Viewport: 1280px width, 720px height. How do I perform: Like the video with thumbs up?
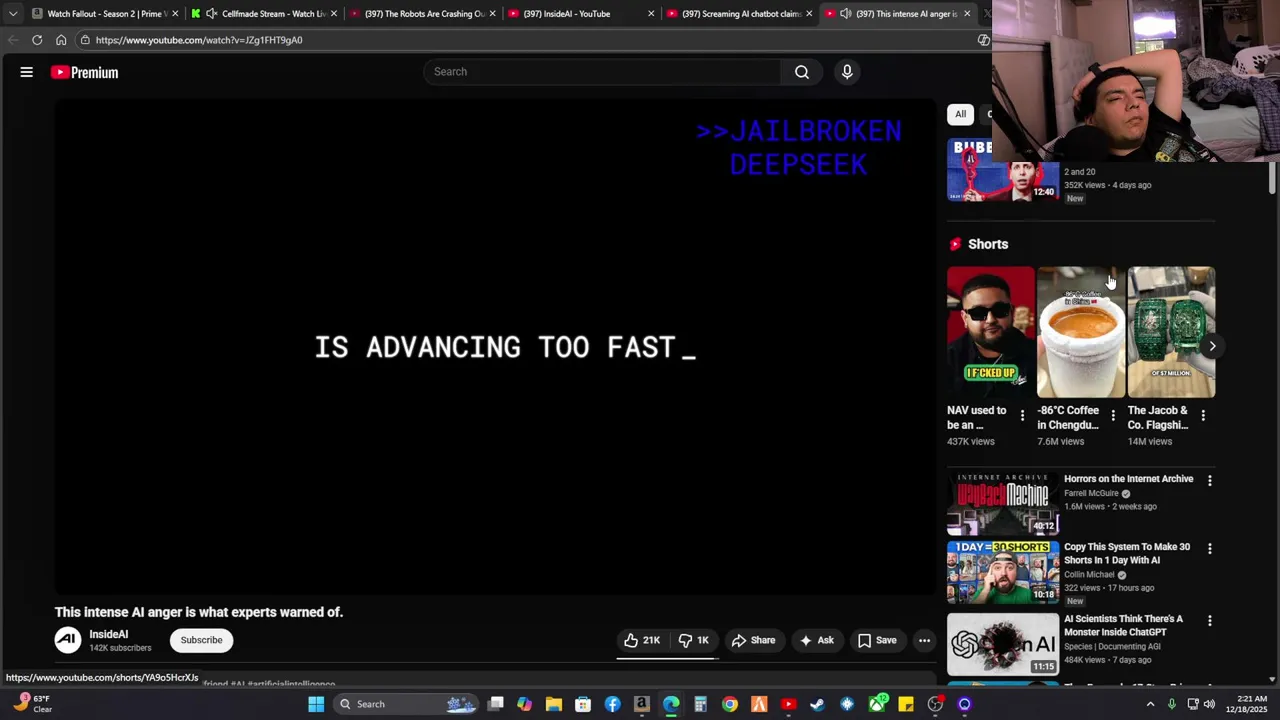tap(642, 640)
